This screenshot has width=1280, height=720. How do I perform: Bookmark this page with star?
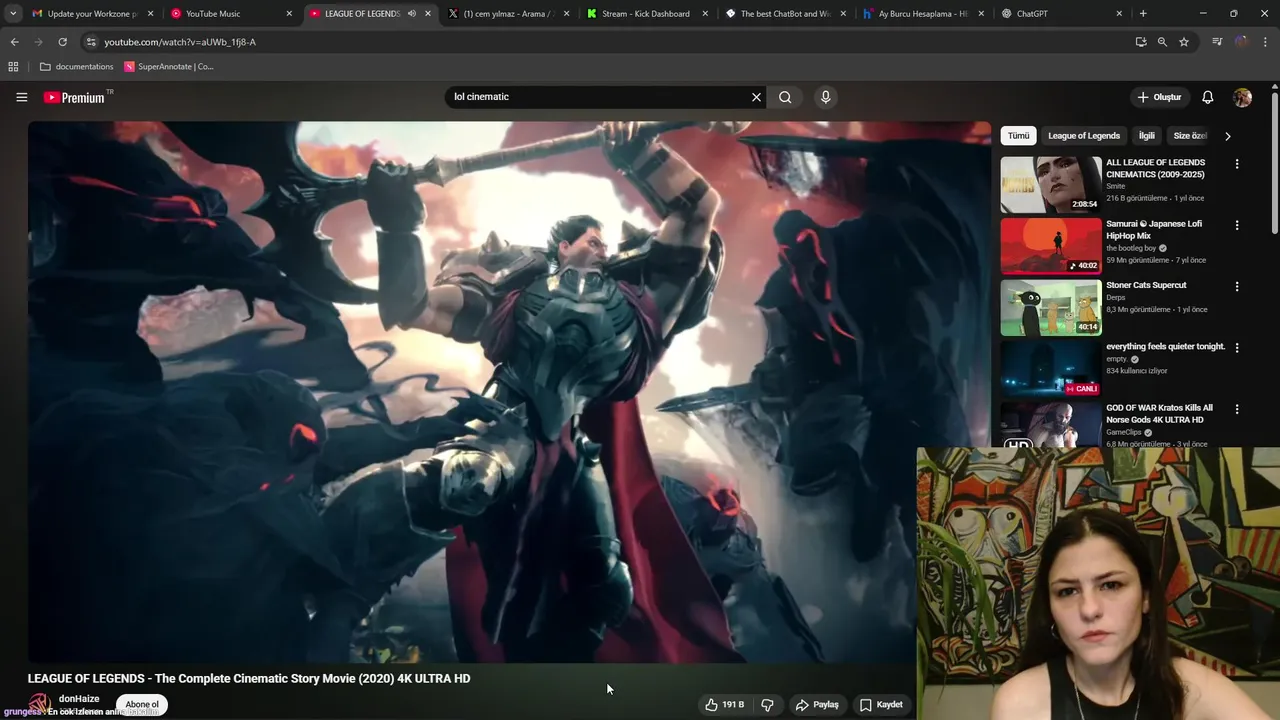click(x=1184, y=42)
